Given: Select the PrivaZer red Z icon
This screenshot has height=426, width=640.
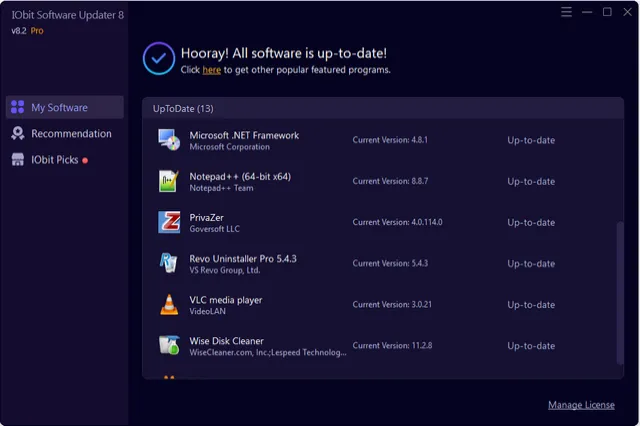Looking at the screenshot, I should [169, 222].
